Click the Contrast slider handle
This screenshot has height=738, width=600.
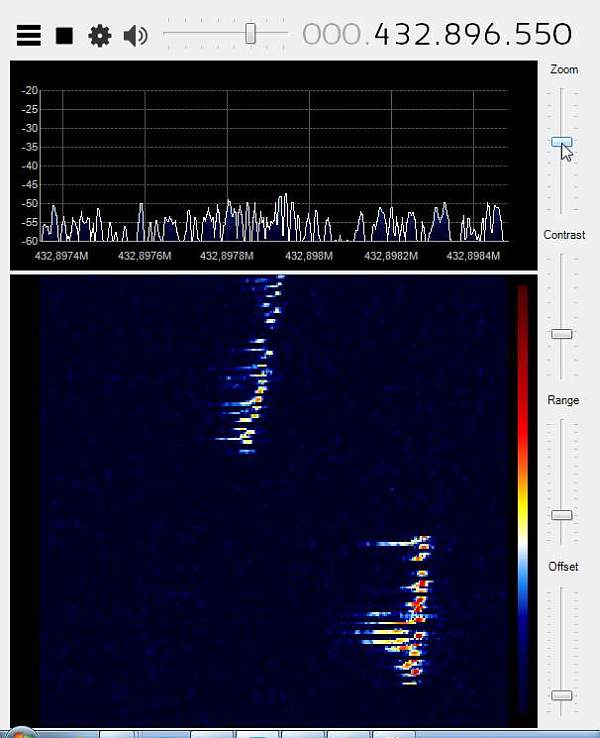point(562,333)
